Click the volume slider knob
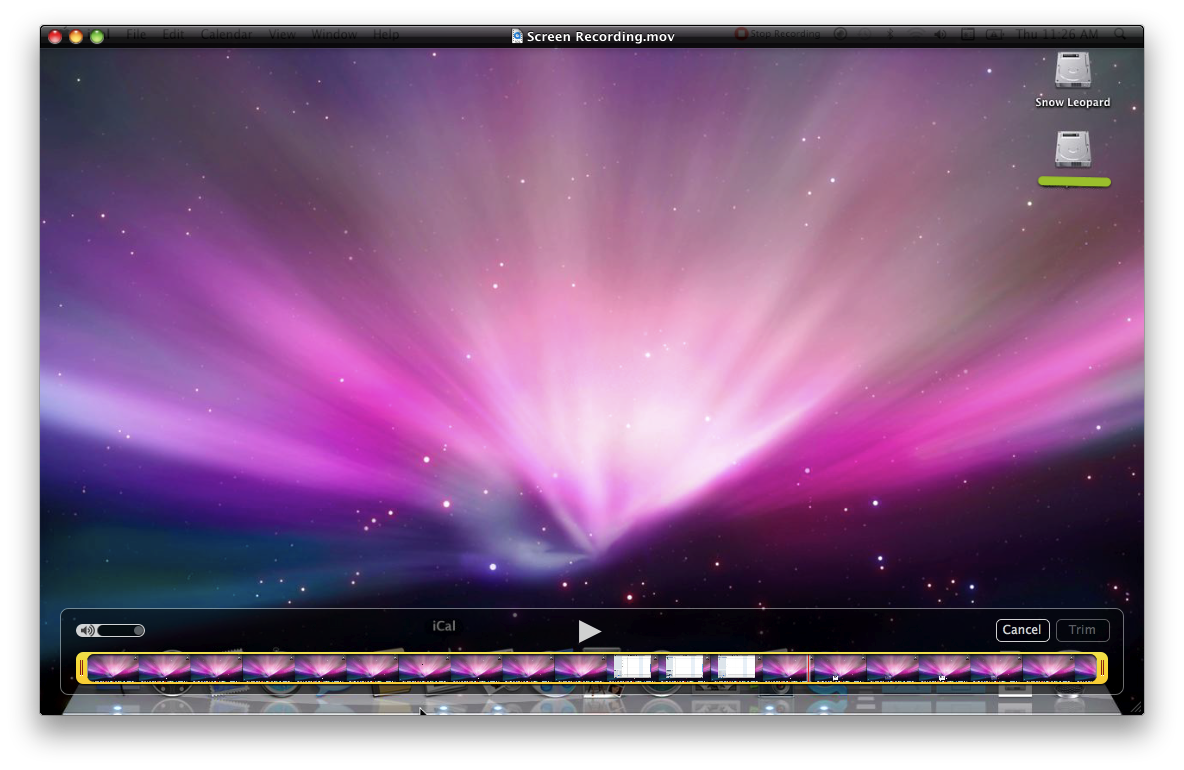The height and width of the screenshot is (770, 1184). click(138, 630)
